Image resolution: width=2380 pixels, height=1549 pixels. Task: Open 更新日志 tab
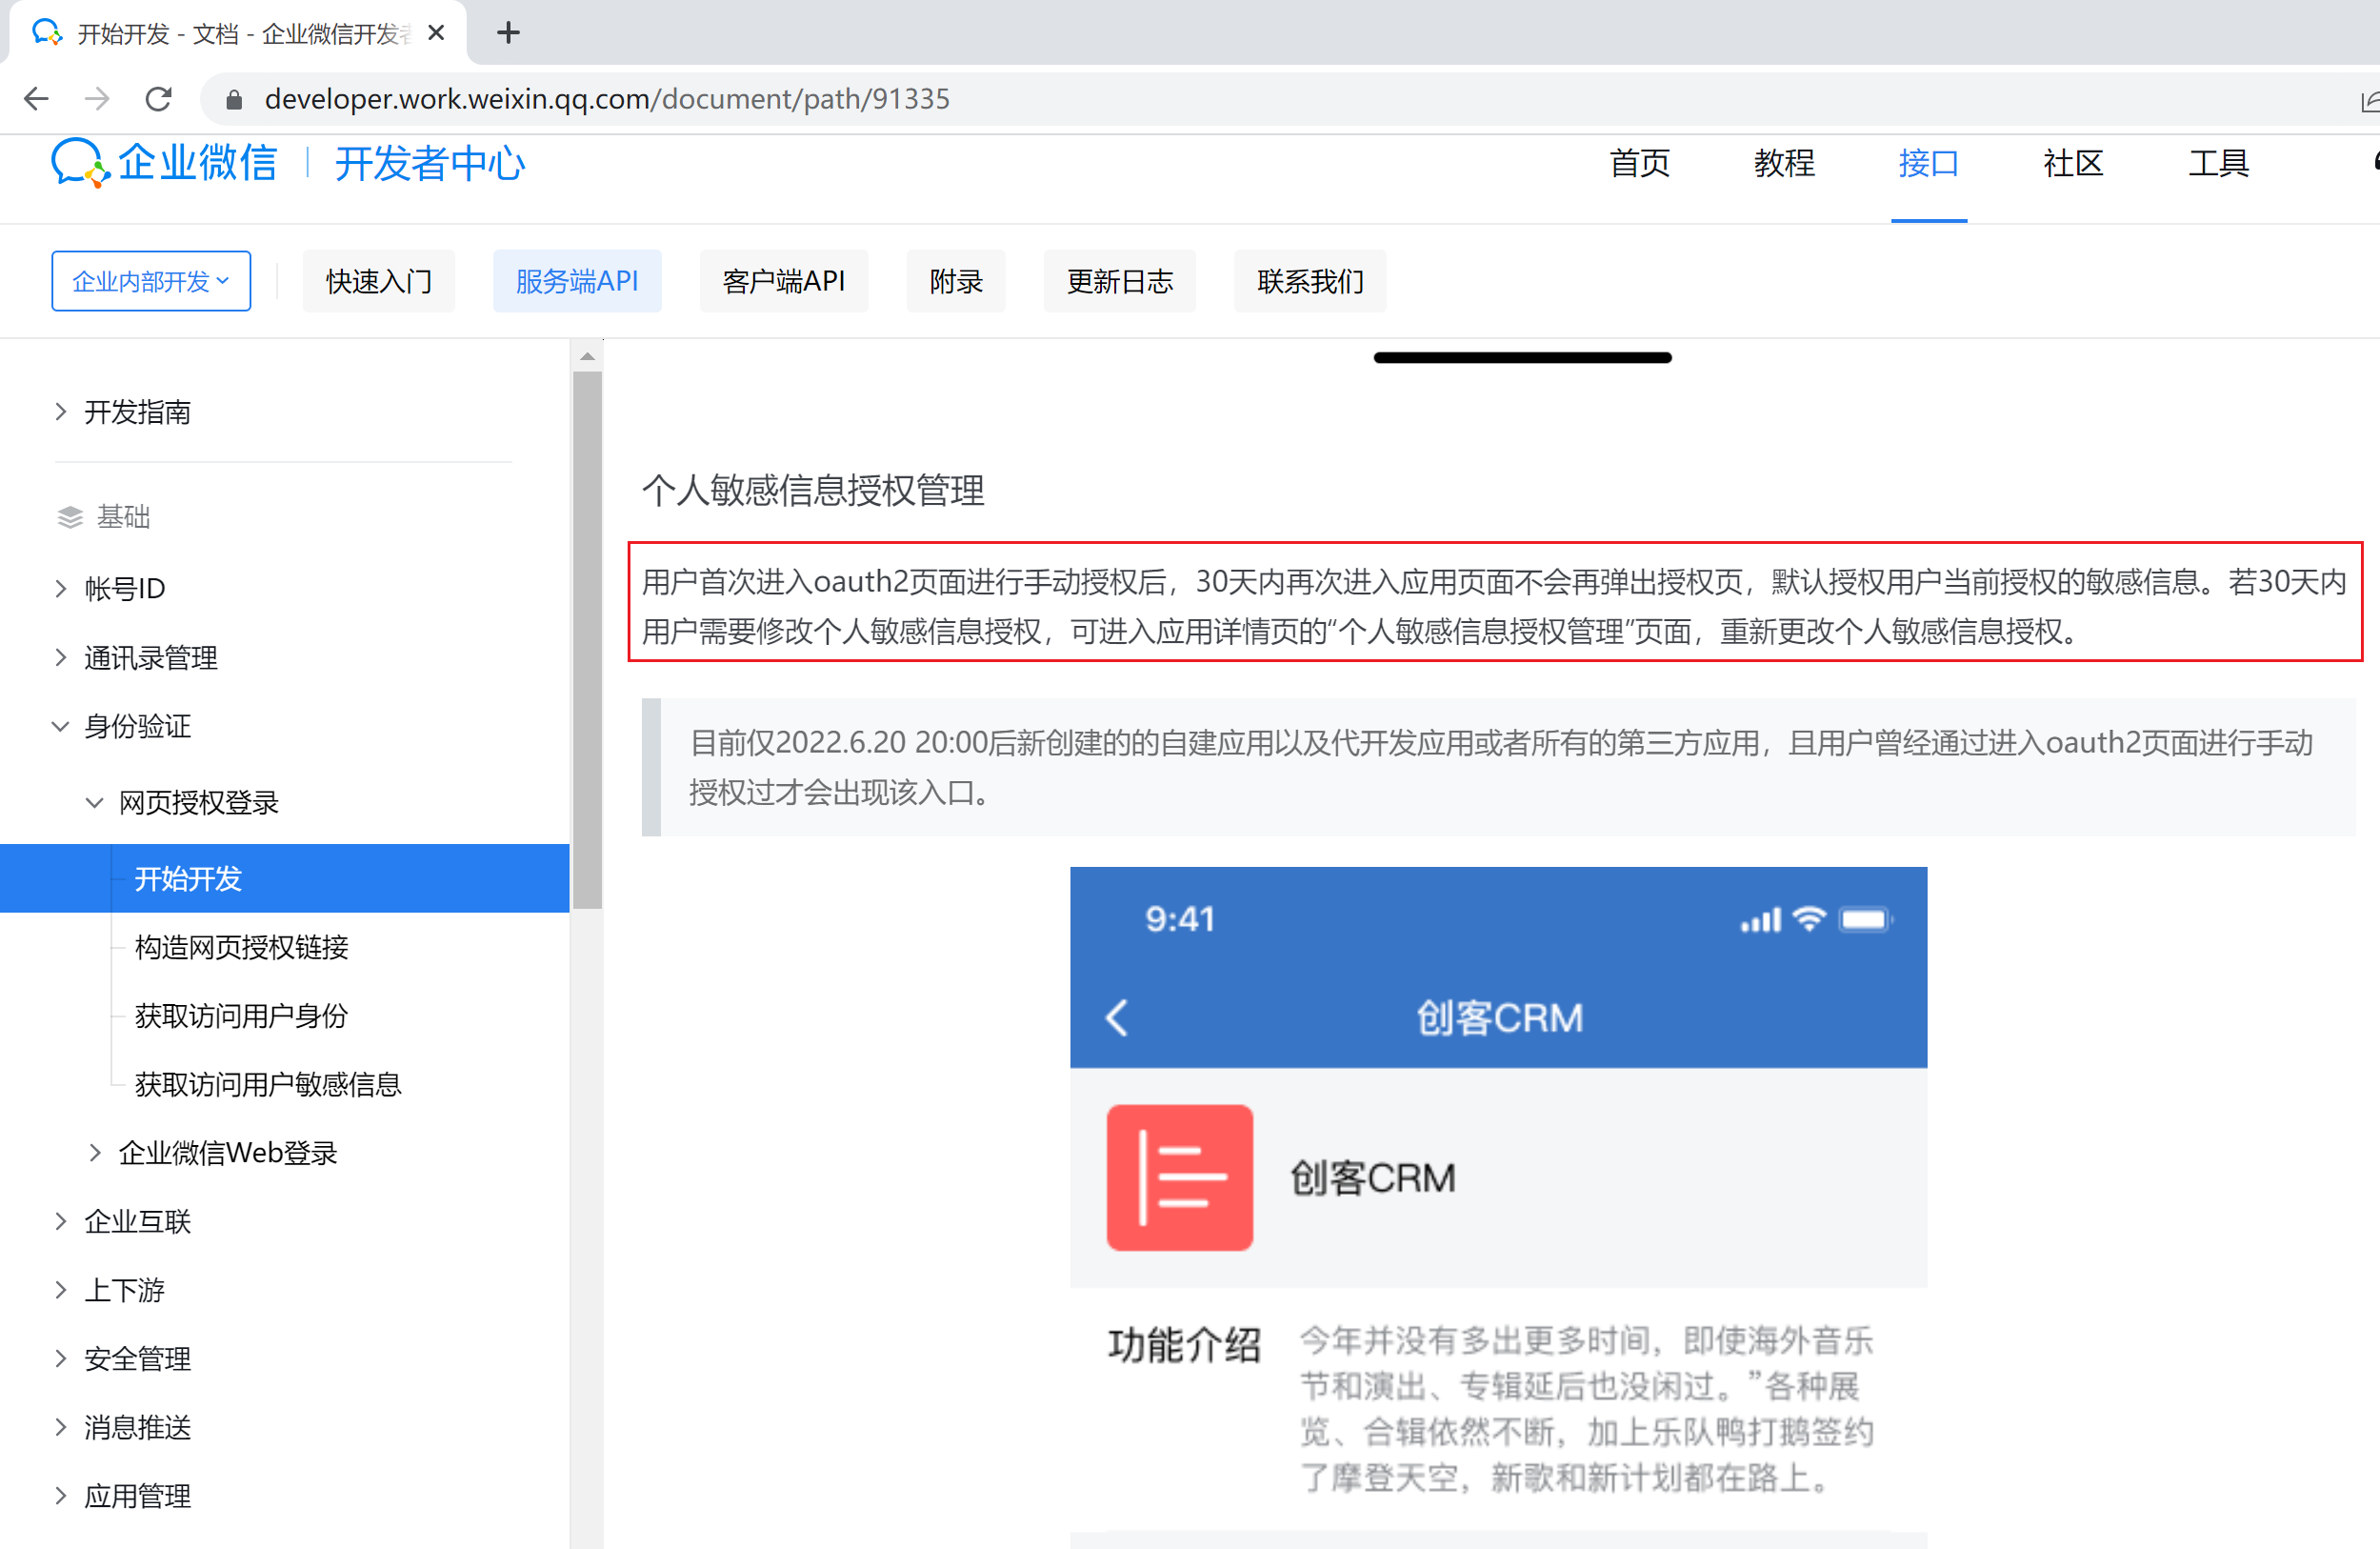[x=1120, y=281]
